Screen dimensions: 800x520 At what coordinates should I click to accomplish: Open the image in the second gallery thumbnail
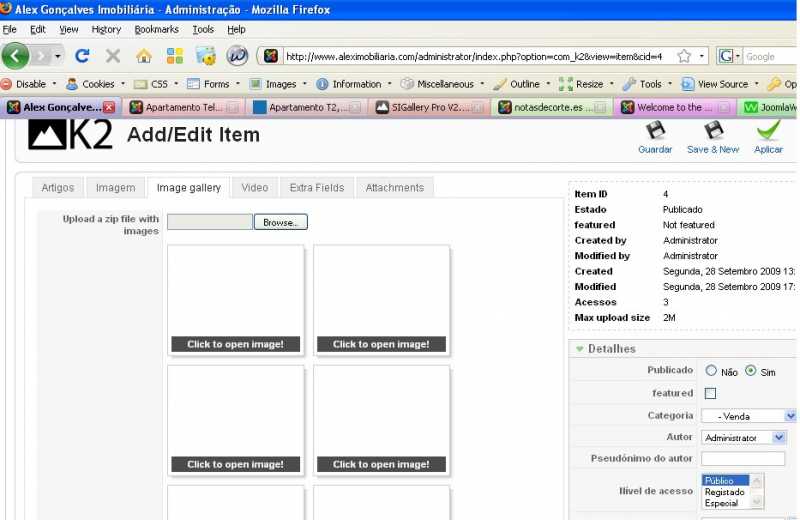(x=381, y=344)
